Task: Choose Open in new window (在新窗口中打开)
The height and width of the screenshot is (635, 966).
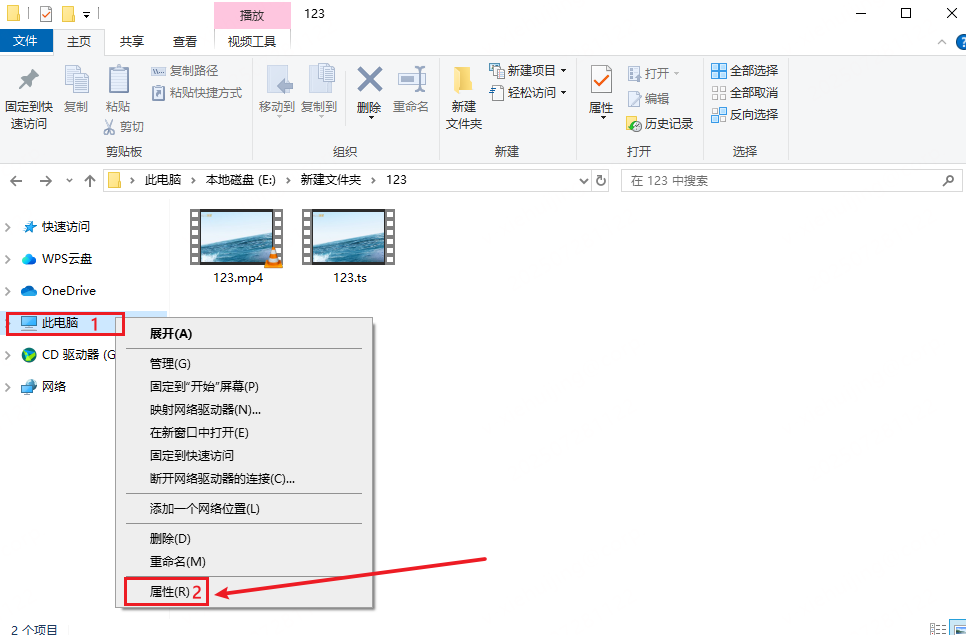Action: [x=244, y=433]
